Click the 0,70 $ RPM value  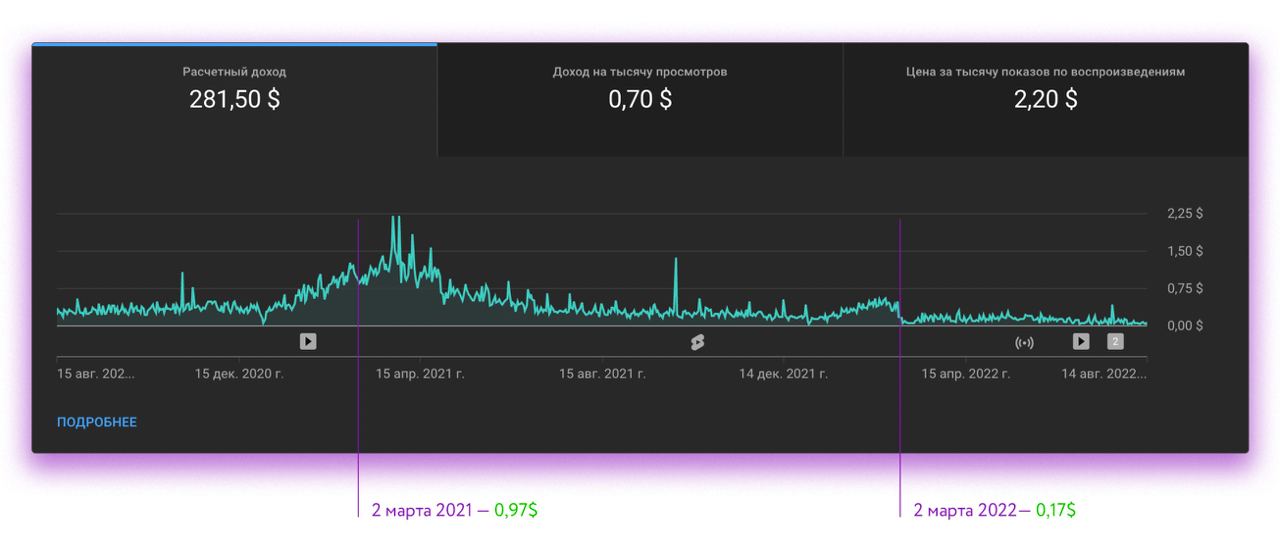(640, 99)
